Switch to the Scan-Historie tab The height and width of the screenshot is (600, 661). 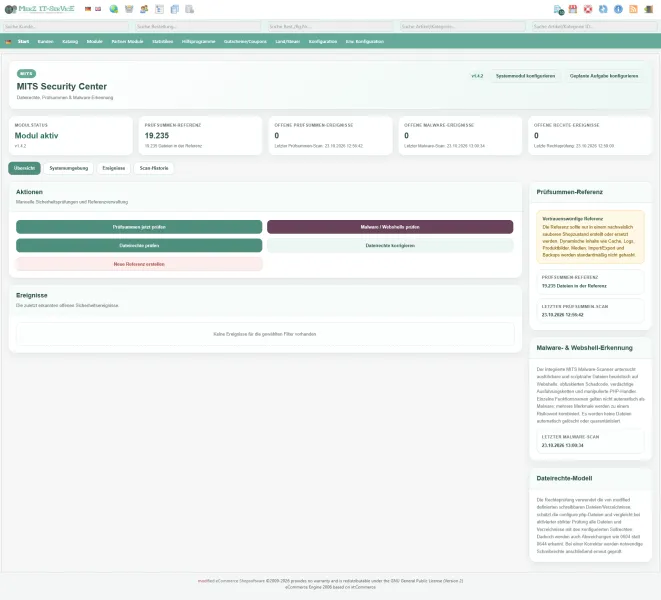point(154,168)
